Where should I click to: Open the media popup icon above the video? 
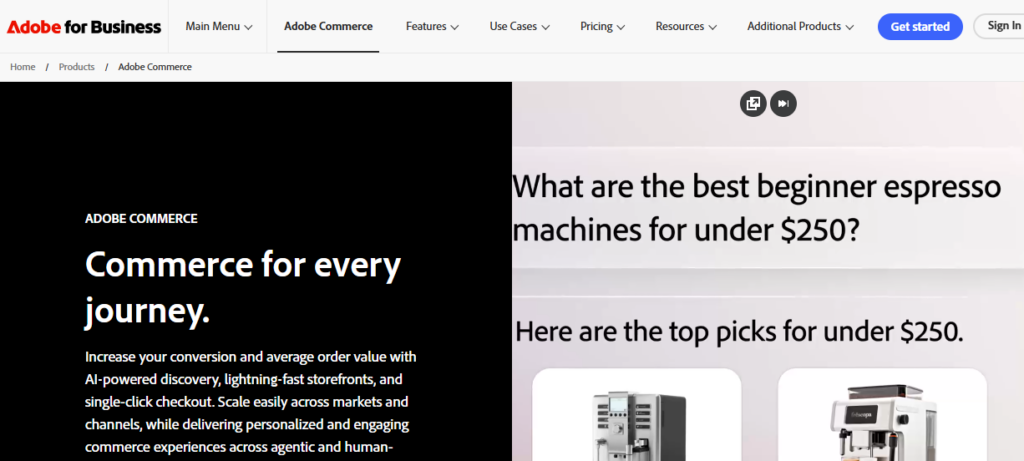click(x=753, y=103)
